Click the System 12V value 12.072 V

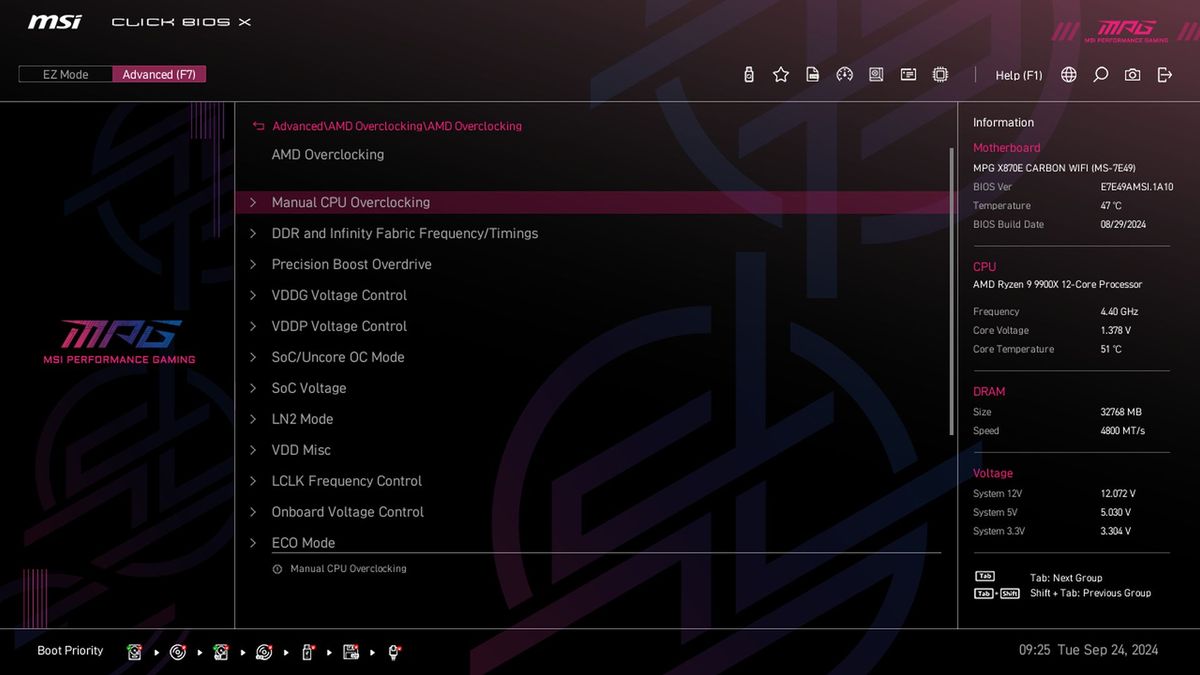pos(1118,494)
